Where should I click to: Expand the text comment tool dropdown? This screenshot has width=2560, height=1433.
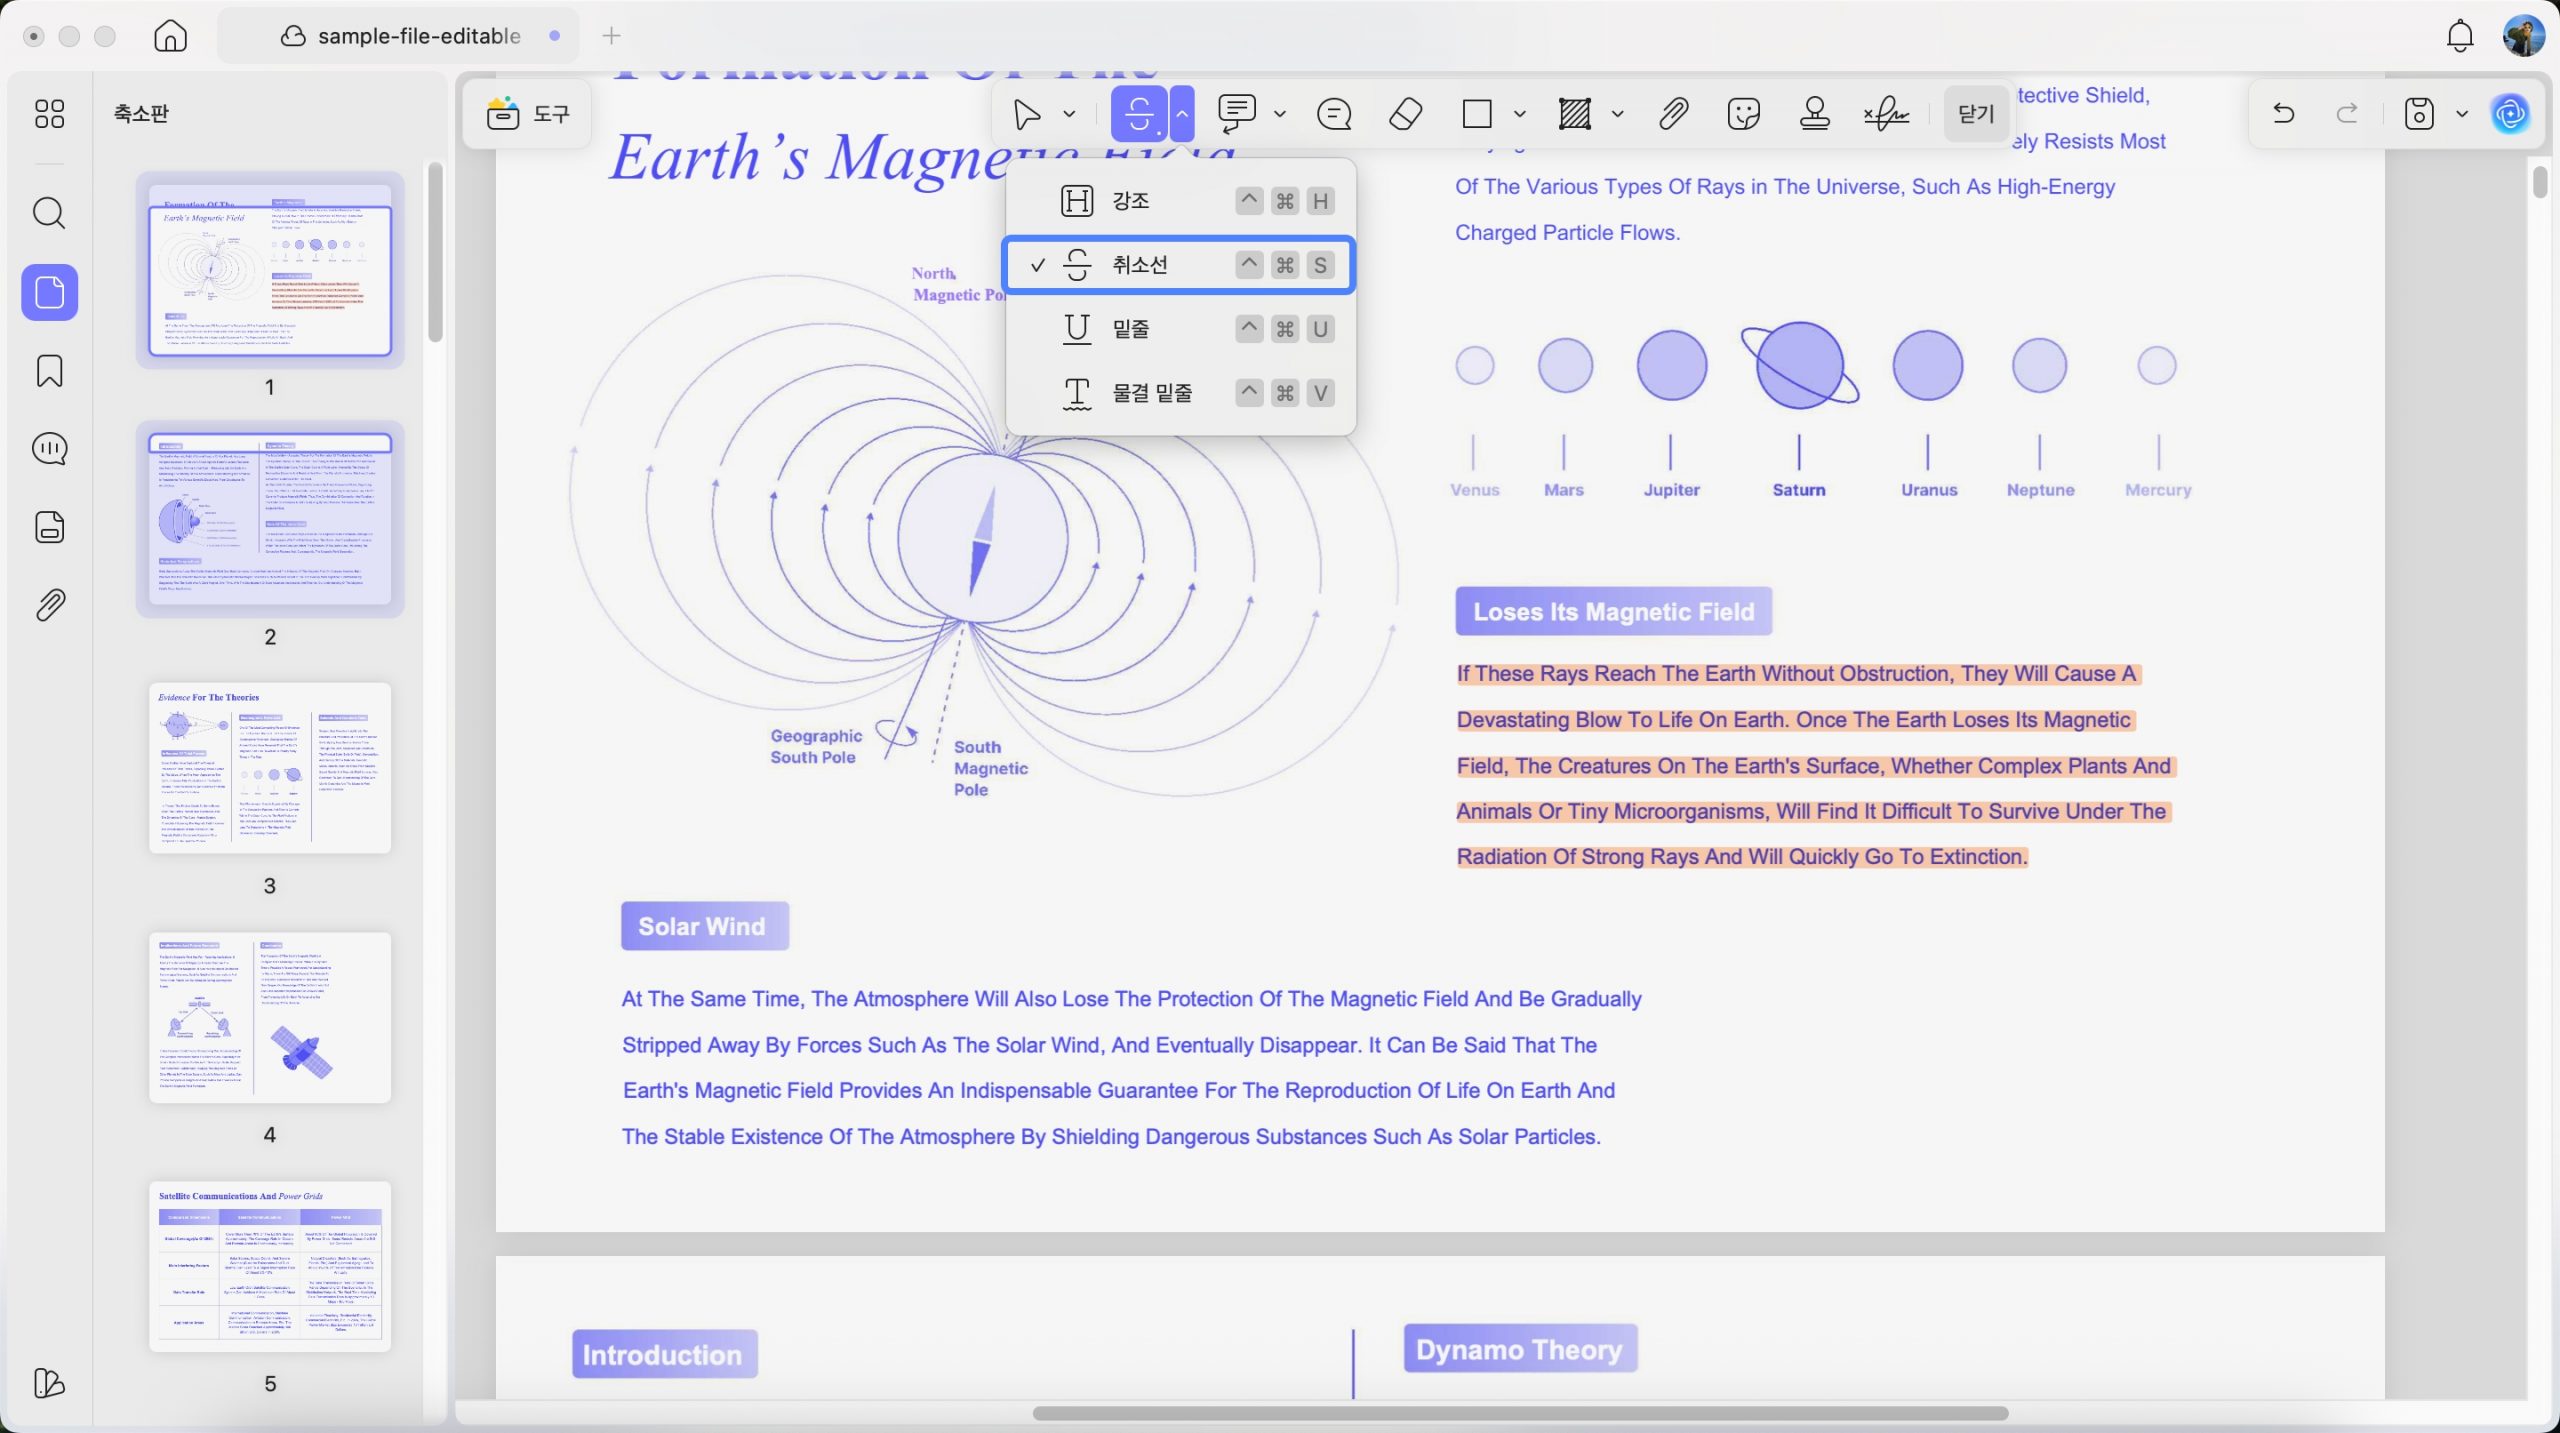tap(1280, 114)
